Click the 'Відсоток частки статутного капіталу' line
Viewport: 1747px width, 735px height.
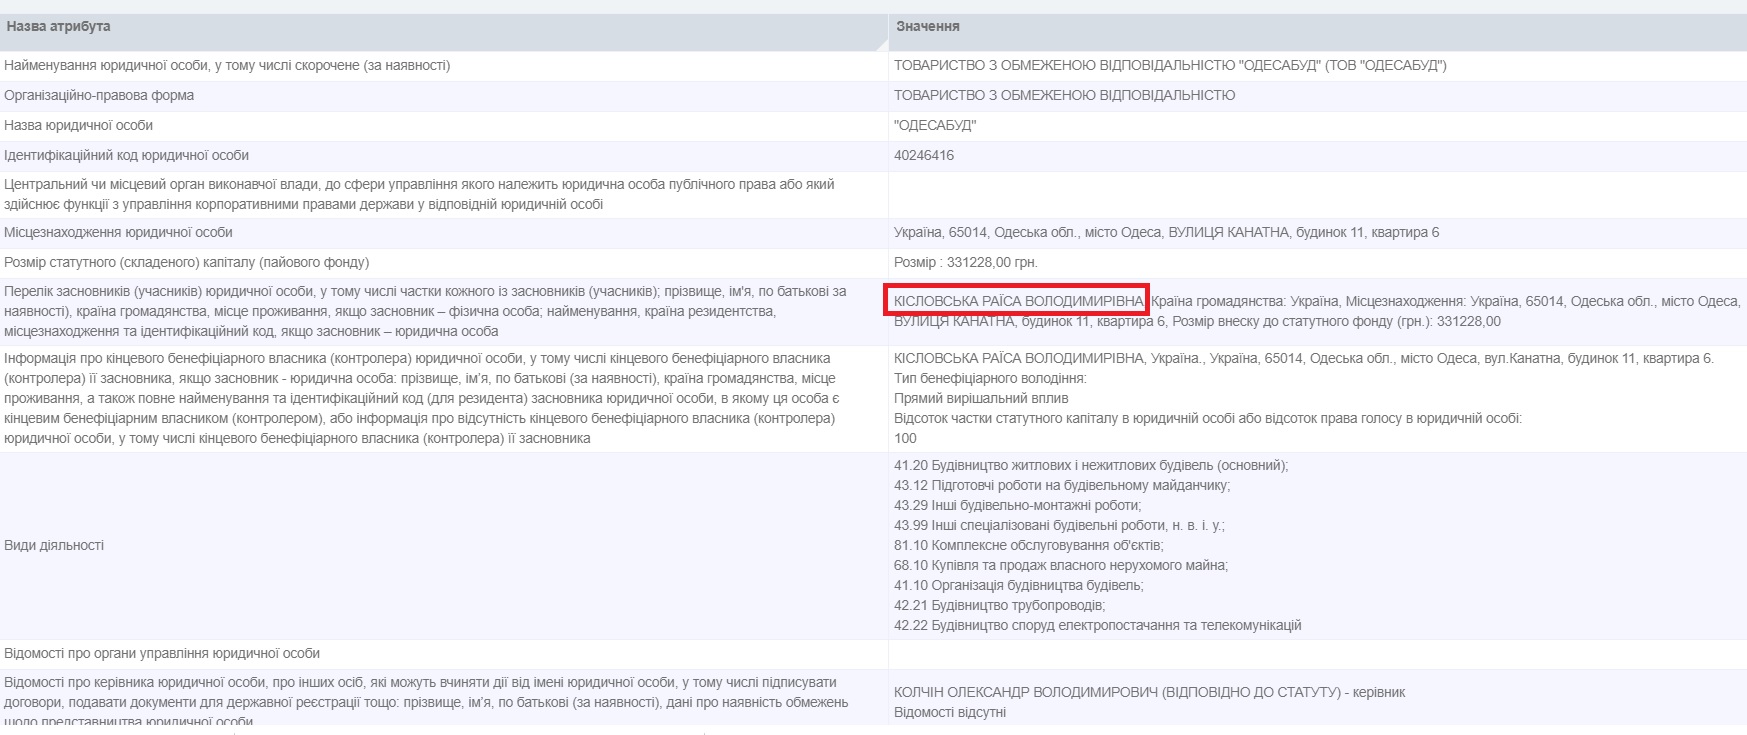[x=1208, y=418]
